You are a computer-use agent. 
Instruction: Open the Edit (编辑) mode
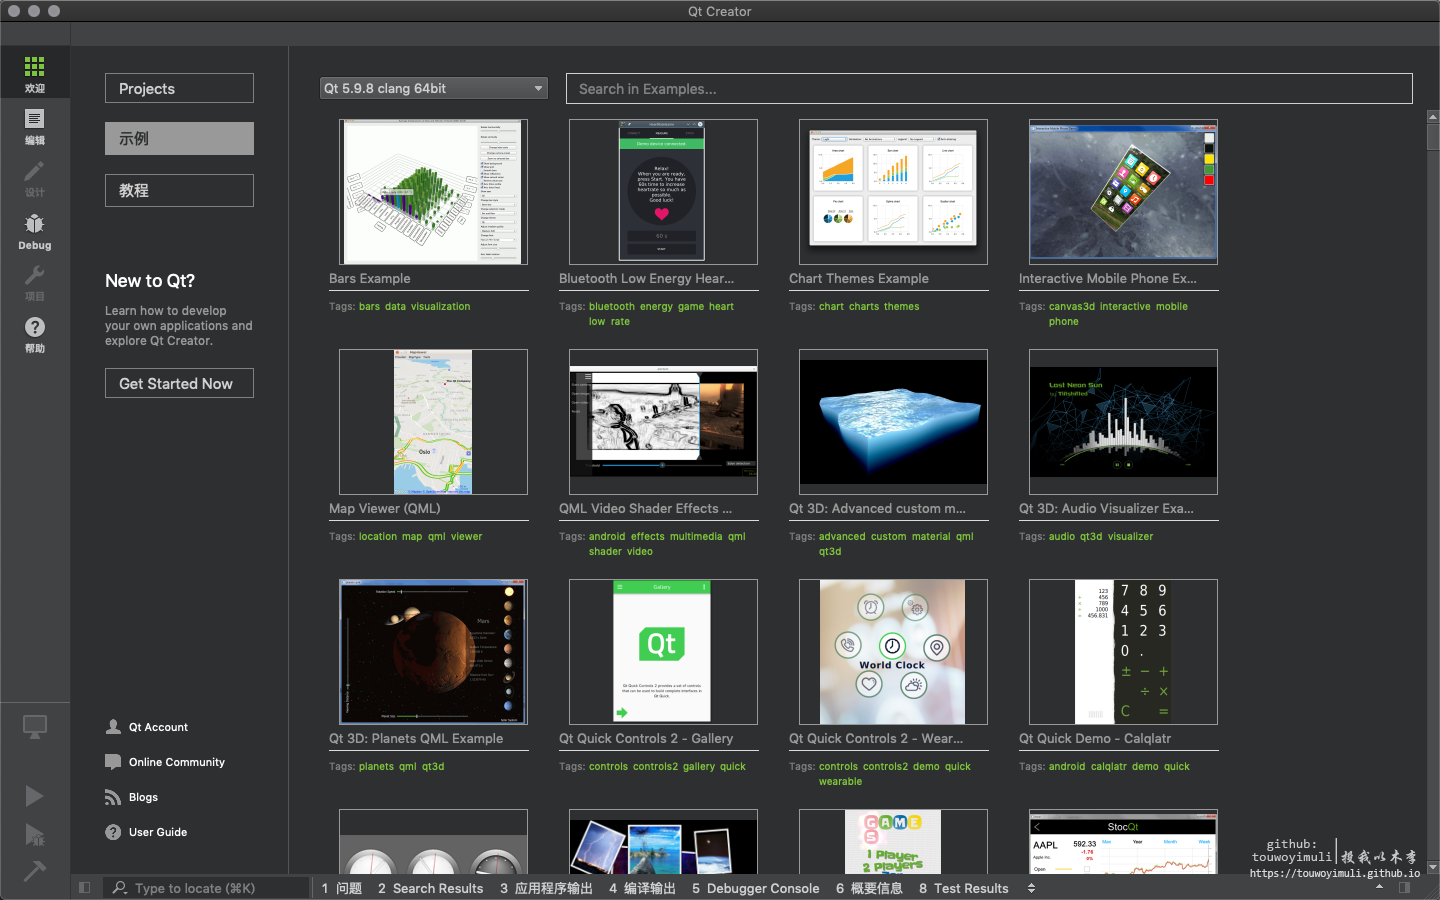tap(35, 125)
